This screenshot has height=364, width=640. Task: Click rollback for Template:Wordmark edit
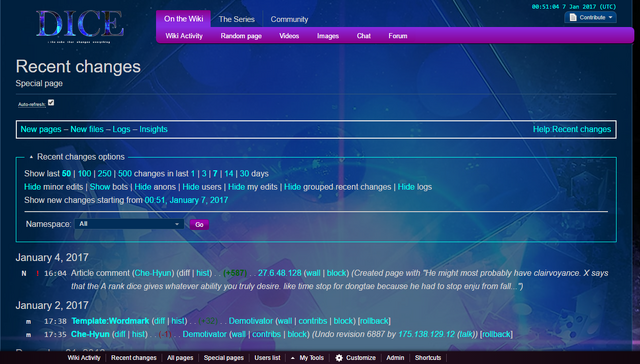coord(374,321)
